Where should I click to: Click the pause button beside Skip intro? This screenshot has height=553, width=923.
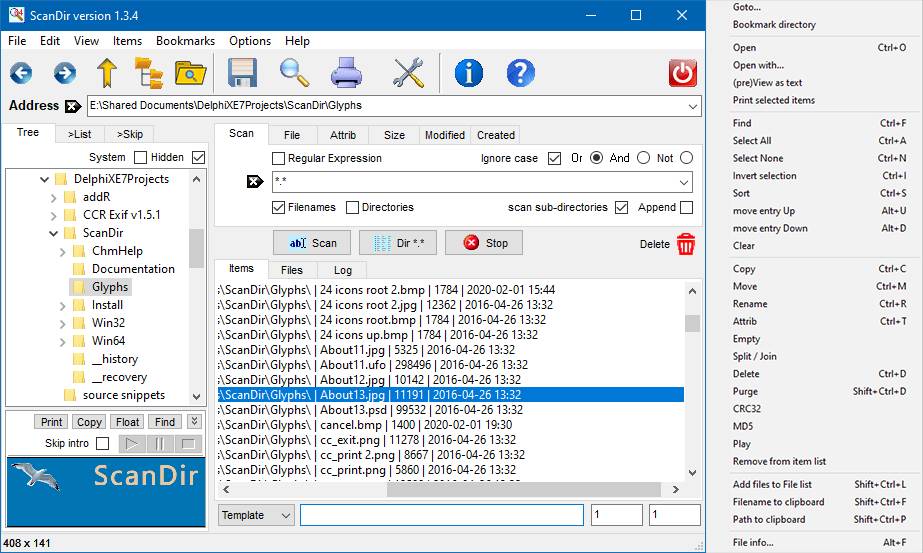coord(160,443)
